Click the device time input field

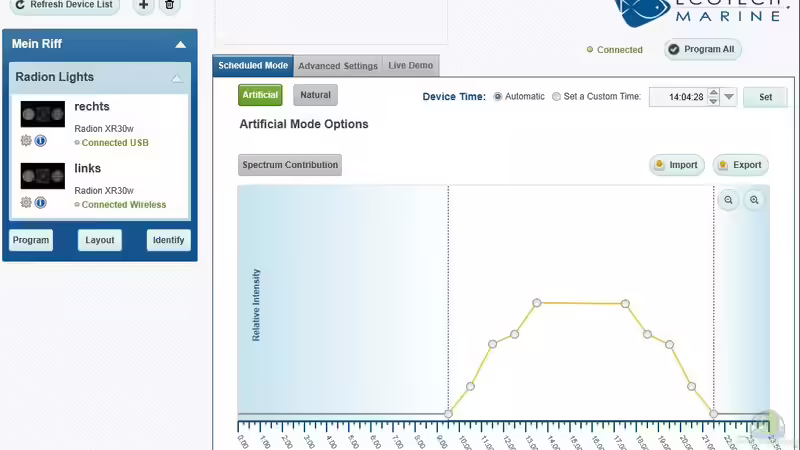[x=678, y=97]
